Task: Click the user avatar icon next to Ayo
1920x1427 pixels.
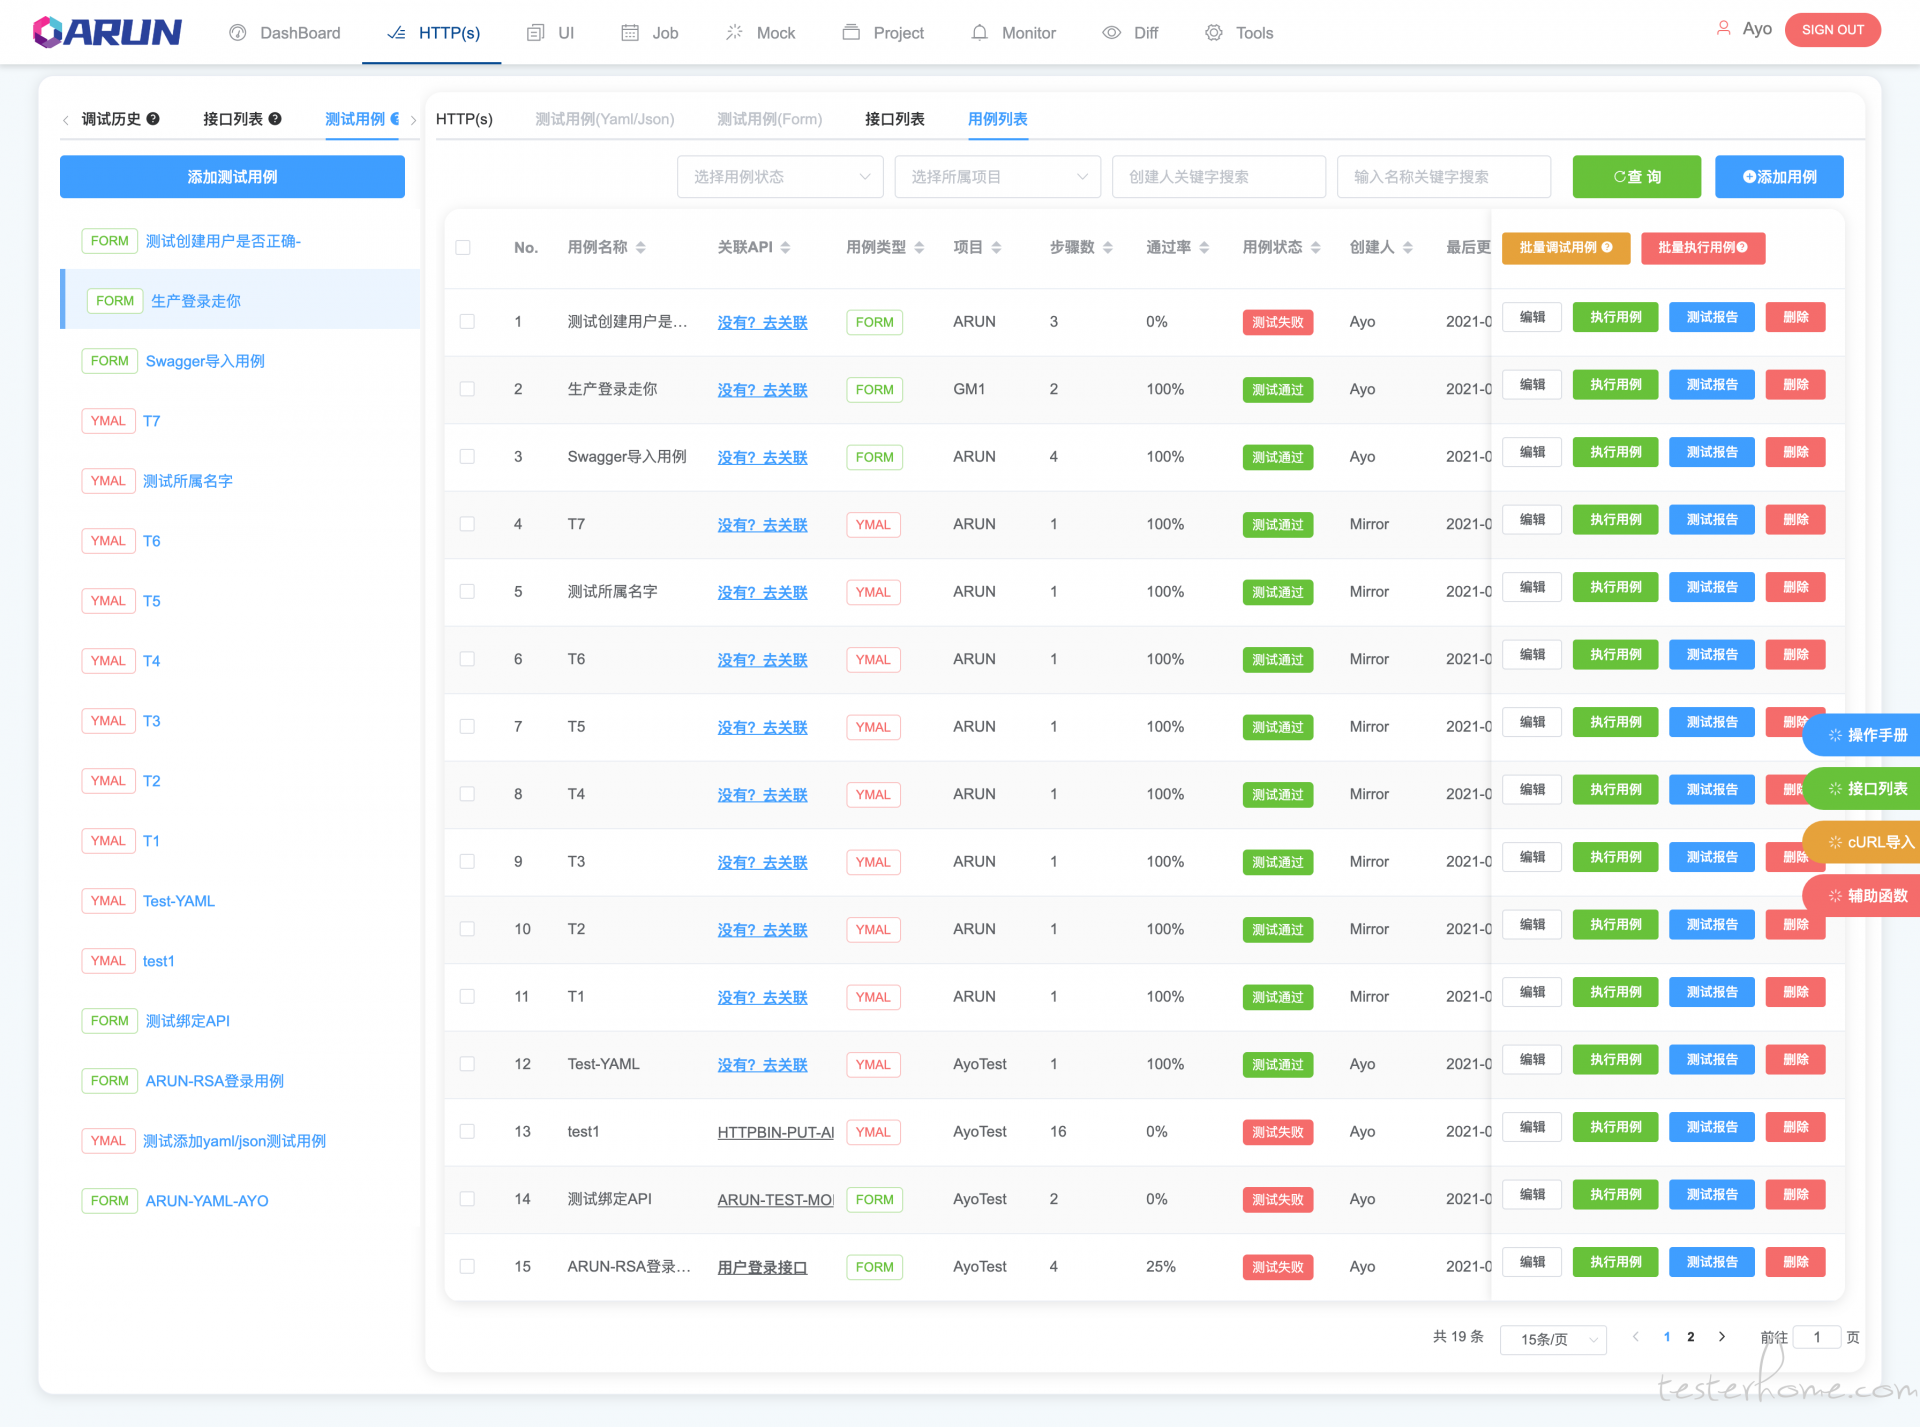Action: [x=1724, y=29]
